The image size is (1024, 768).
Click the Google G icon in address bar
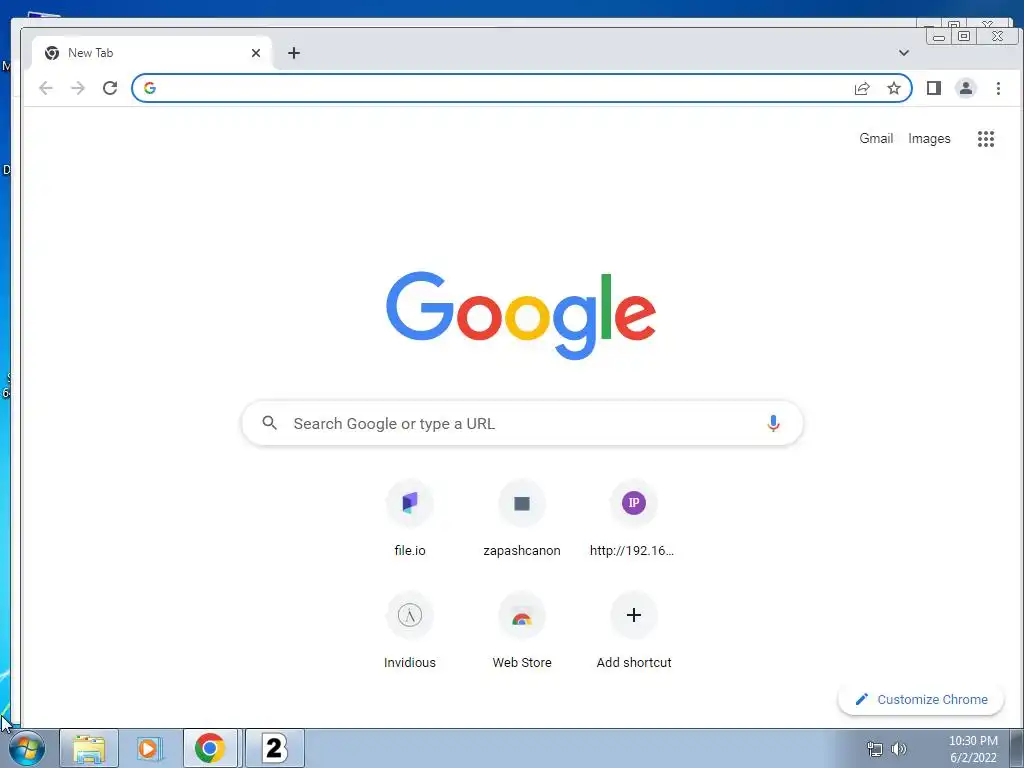(x=150, y=88)
